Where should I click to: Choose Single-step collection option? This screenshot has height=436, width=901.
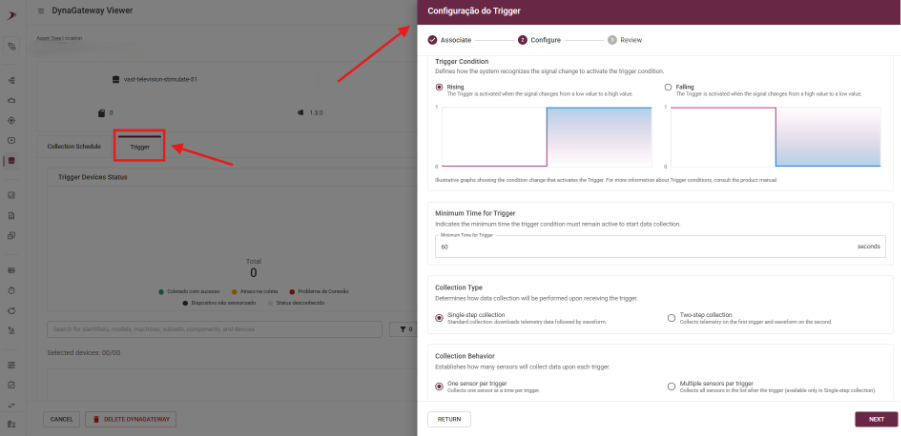click(439, 317)
